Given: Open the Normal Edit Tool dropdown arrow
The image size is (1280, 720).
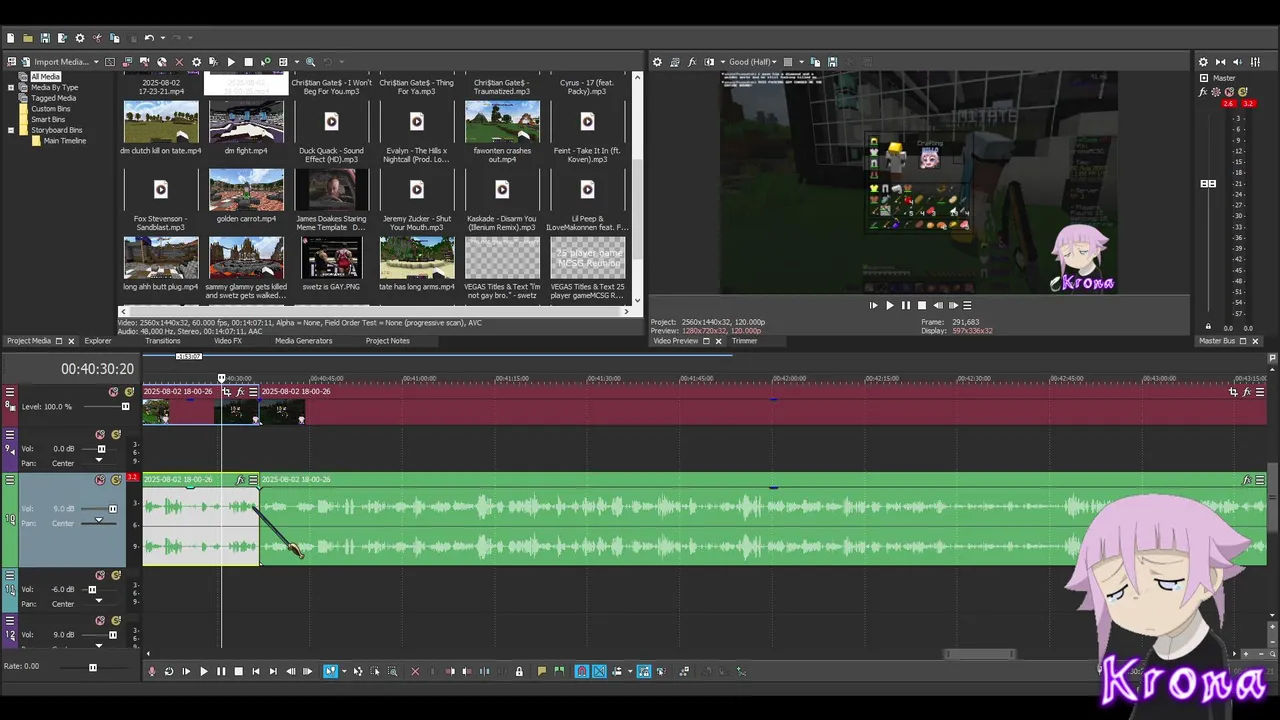Looking at the screenshot, I should [x=343, y=672].
